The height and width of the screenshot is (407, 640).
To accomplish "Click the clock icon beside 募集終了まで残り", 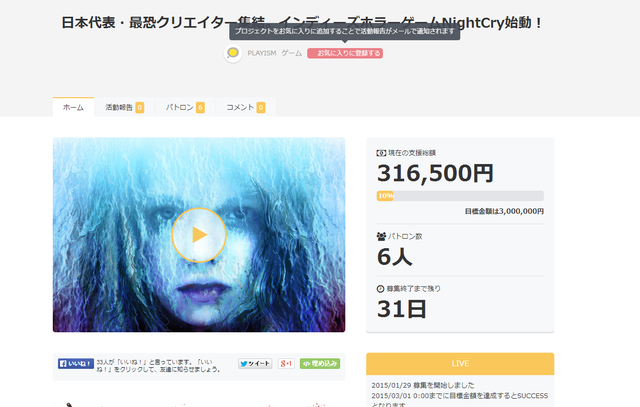I will pyautogui.click(x=380, y=289).
